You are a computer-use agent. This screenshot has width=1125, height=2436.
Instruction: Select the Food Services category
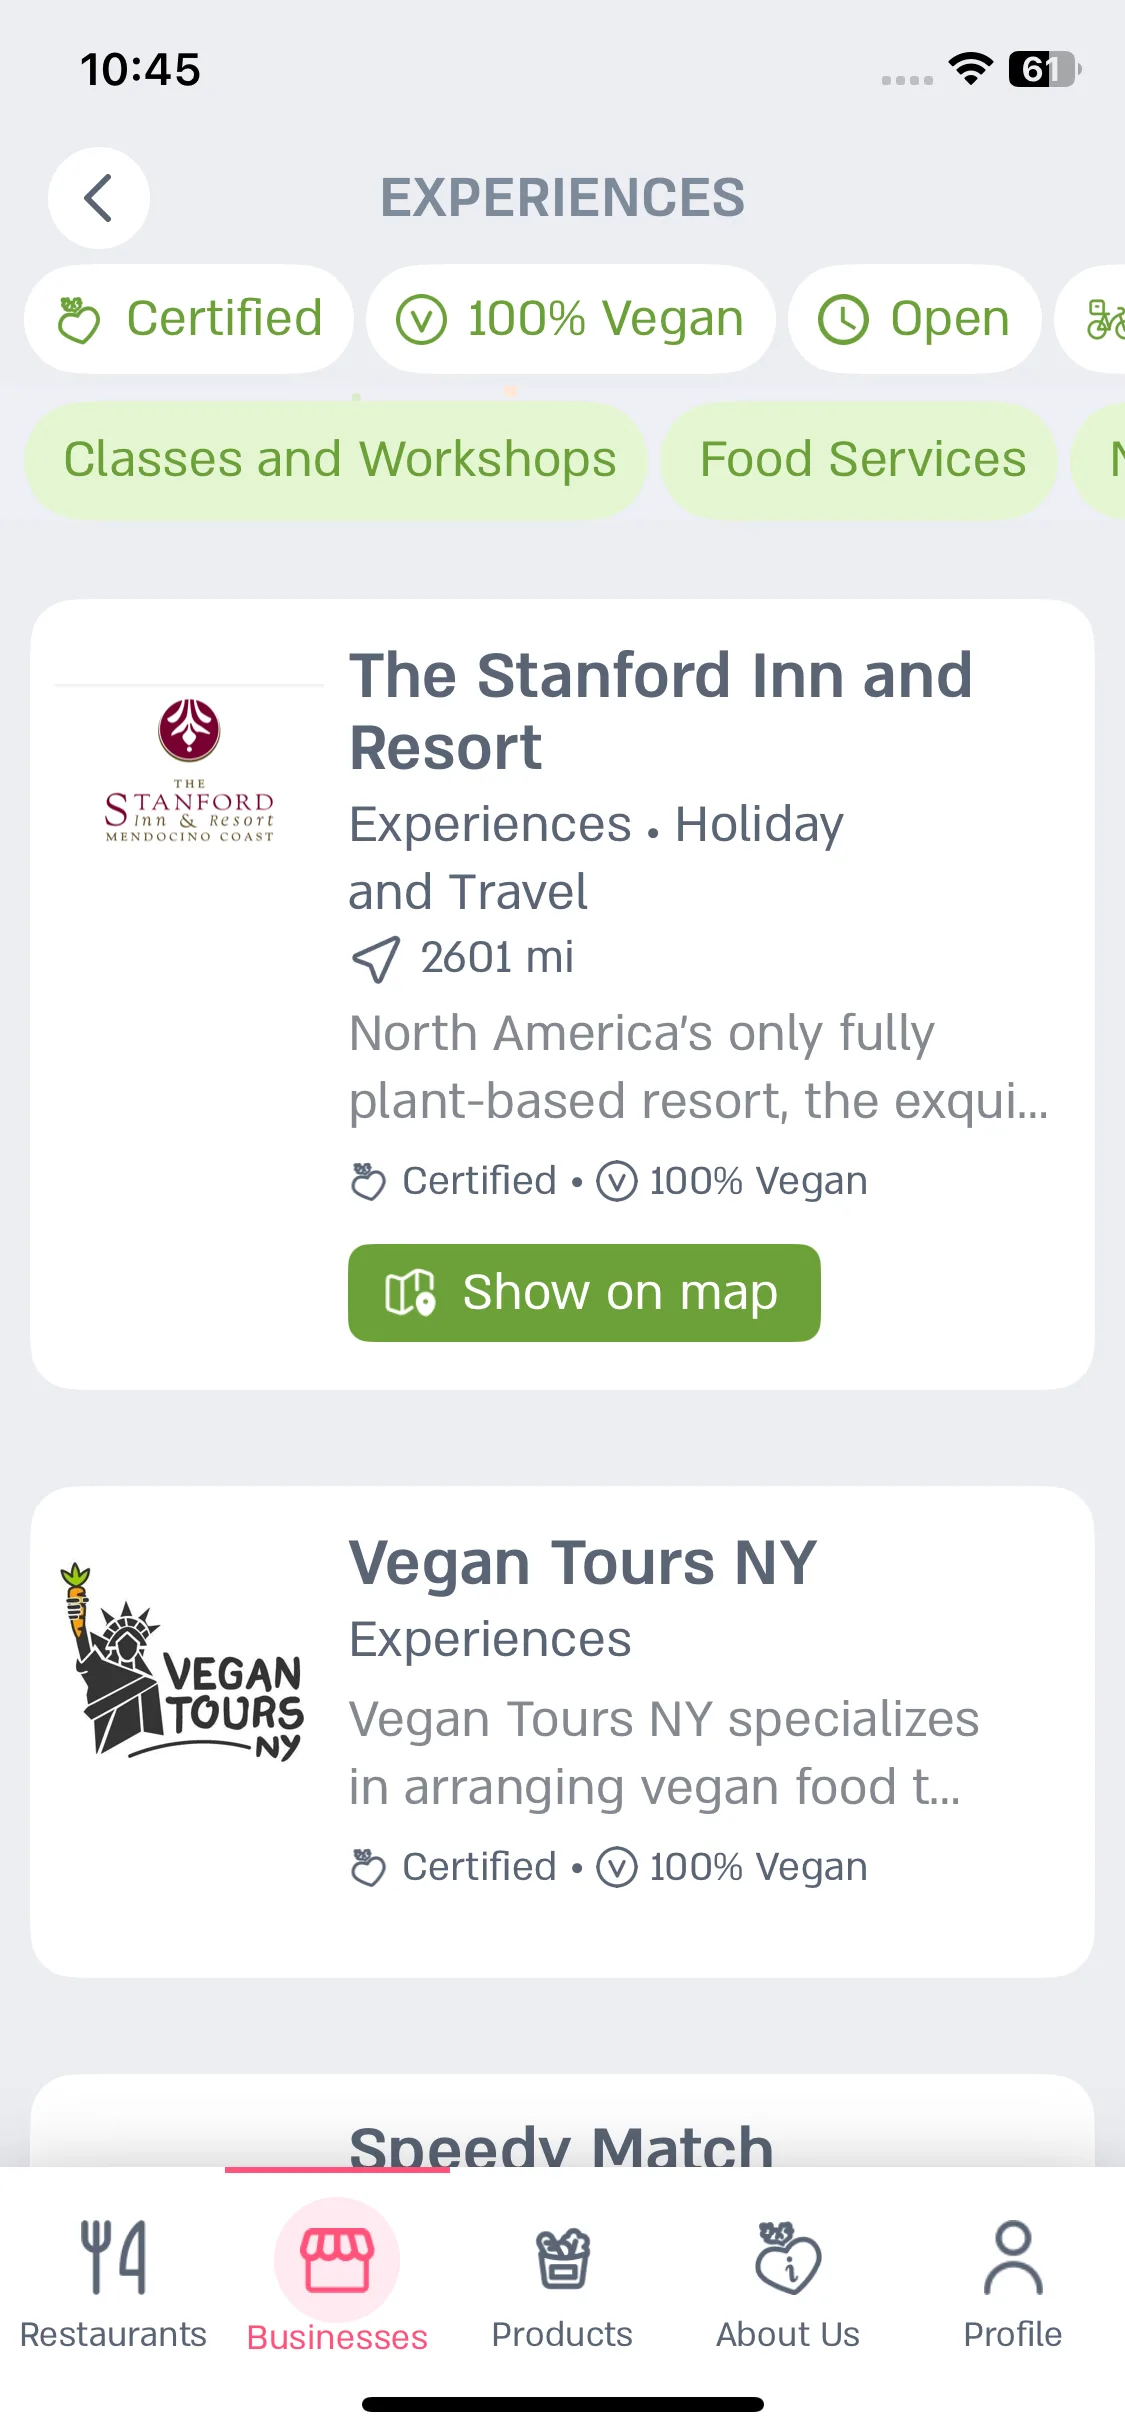coord(860,460)
